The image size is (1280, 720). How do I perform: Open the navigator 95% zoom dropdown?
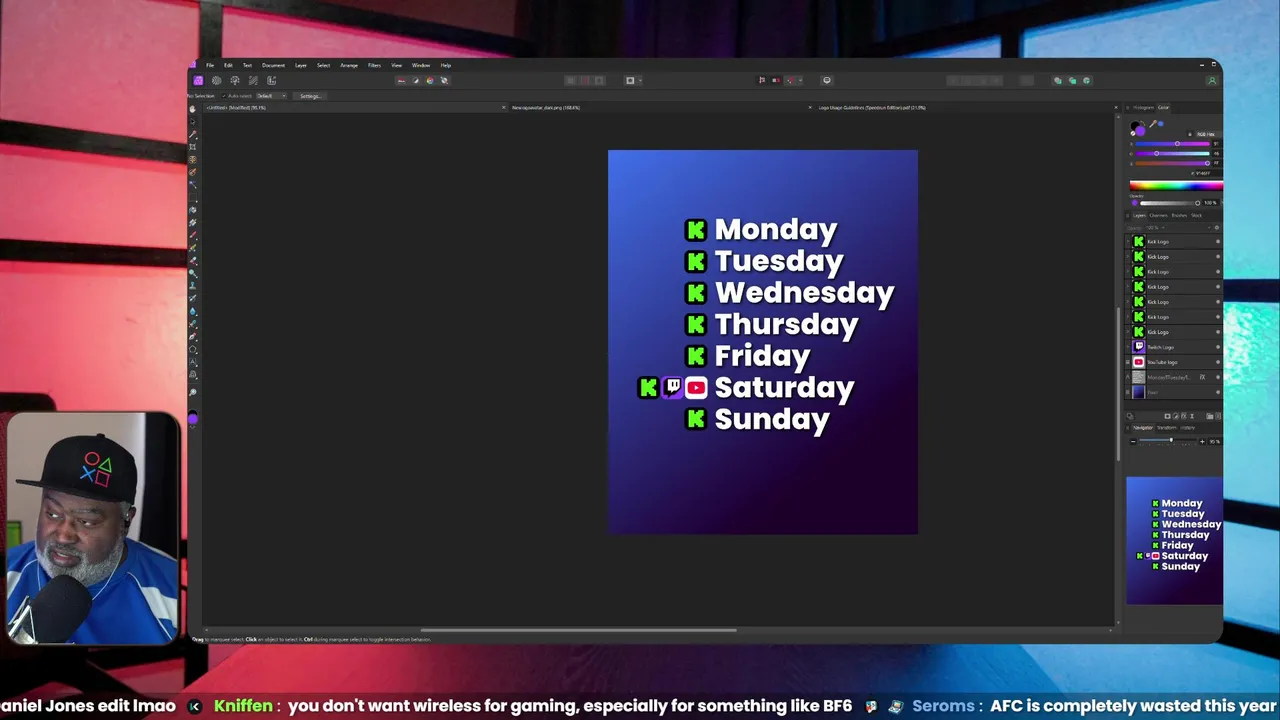1214,441
